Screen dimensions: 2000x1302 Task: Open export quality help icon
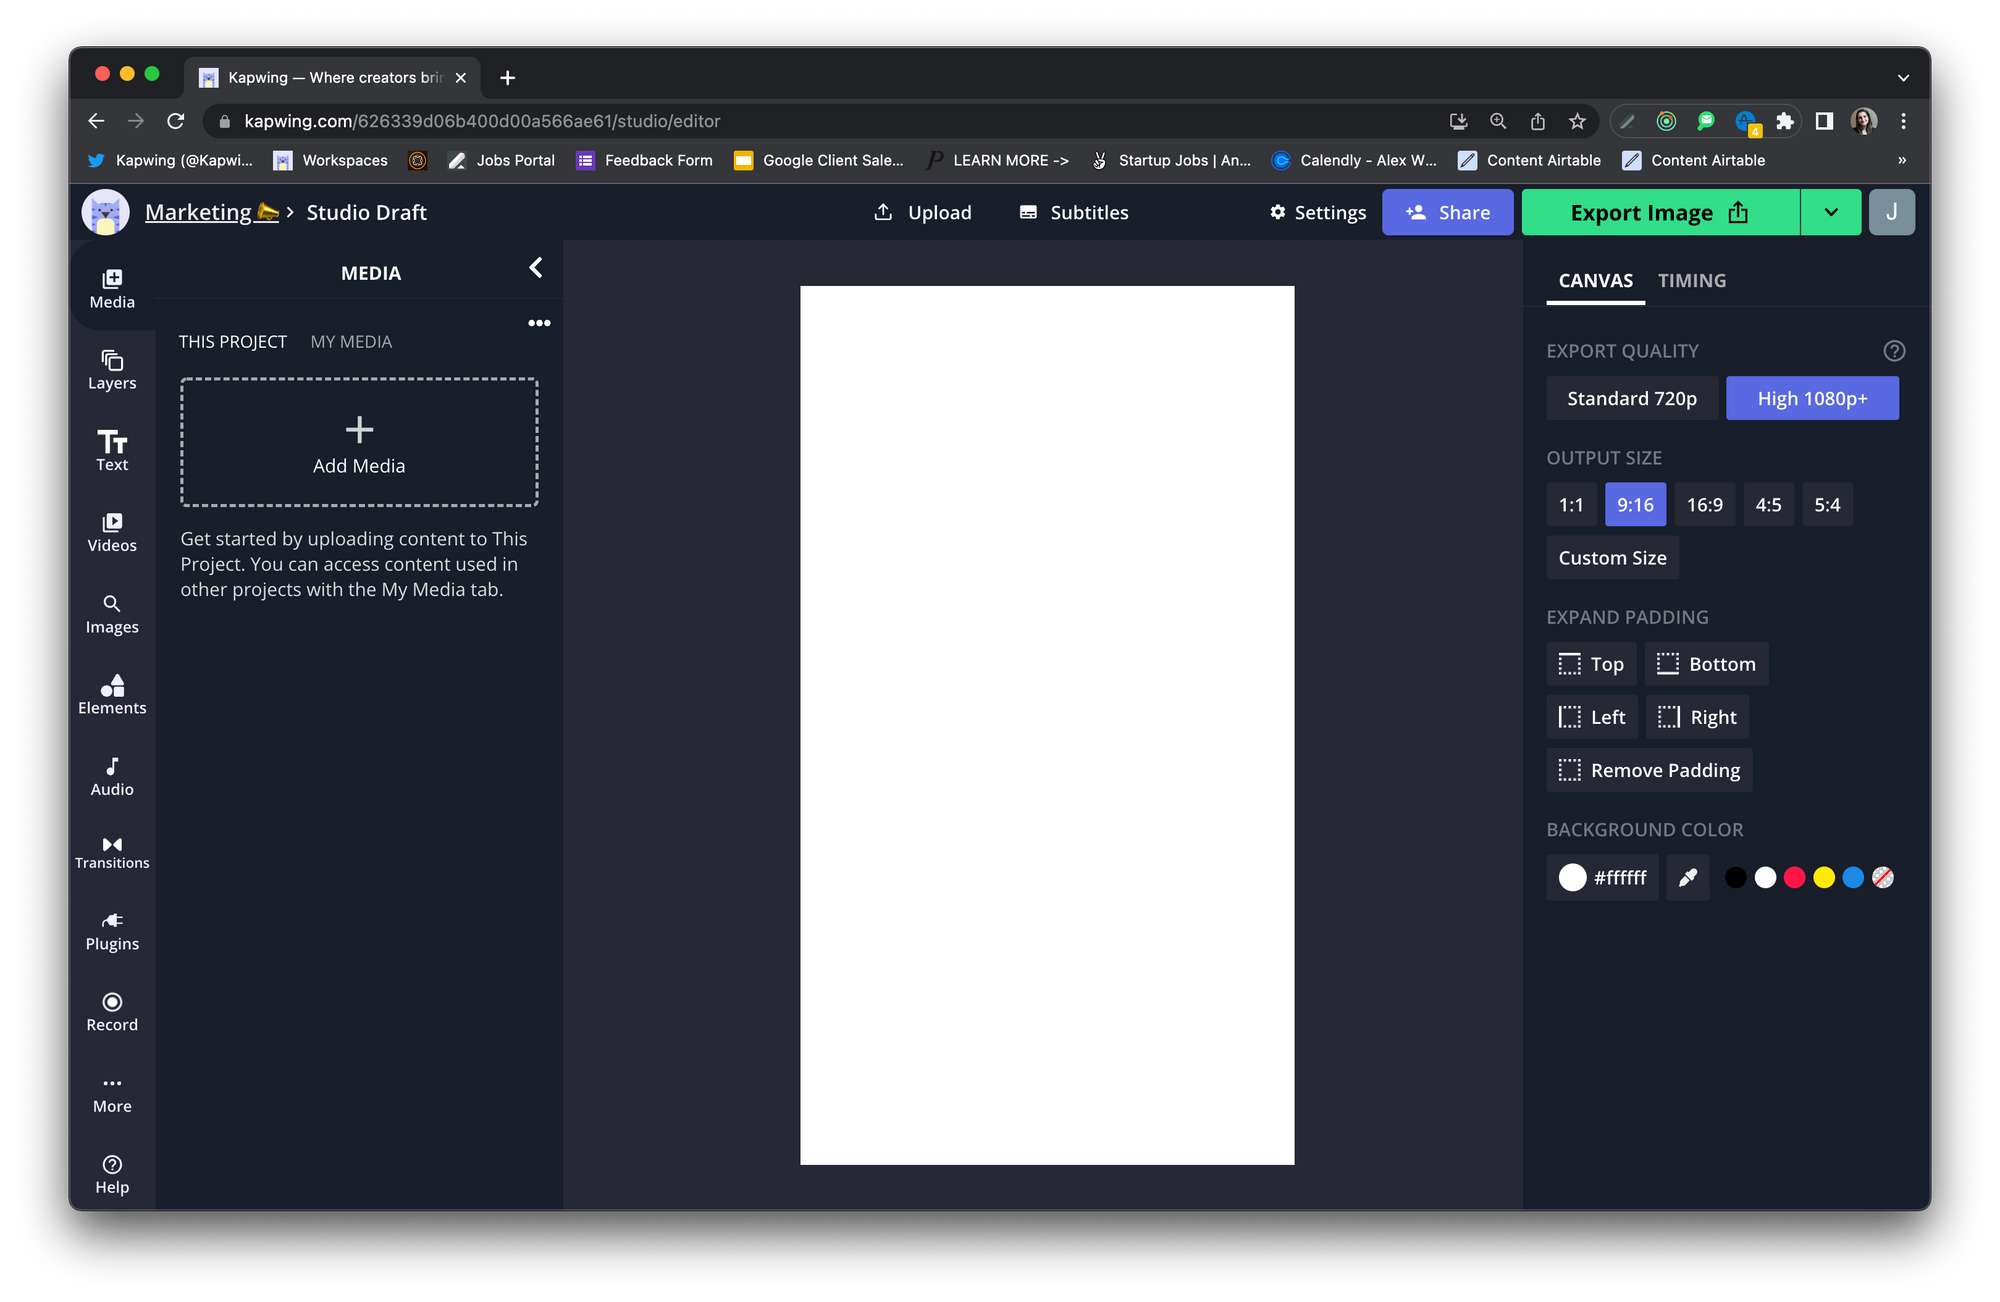1894,351
